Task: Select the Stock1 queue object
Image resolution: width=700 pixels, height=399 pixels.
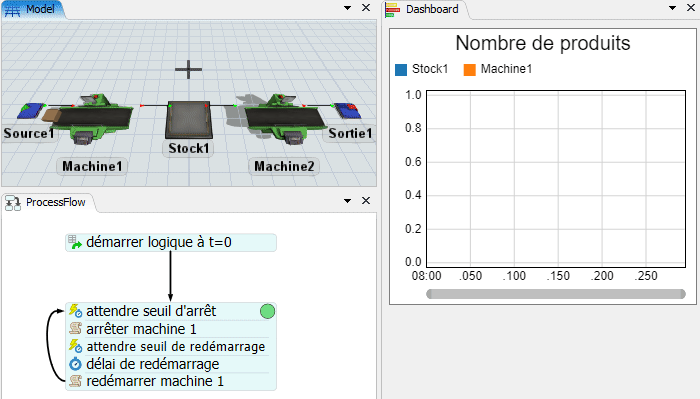Action: point(188,120)
